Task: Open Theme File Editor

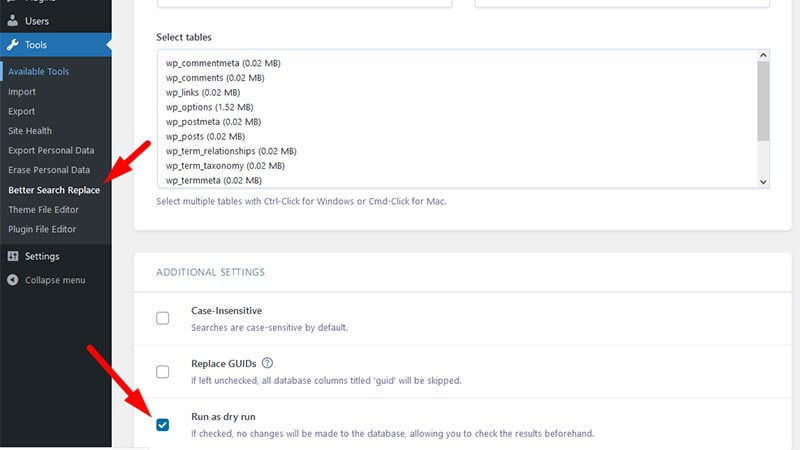Action: (43, 210)
